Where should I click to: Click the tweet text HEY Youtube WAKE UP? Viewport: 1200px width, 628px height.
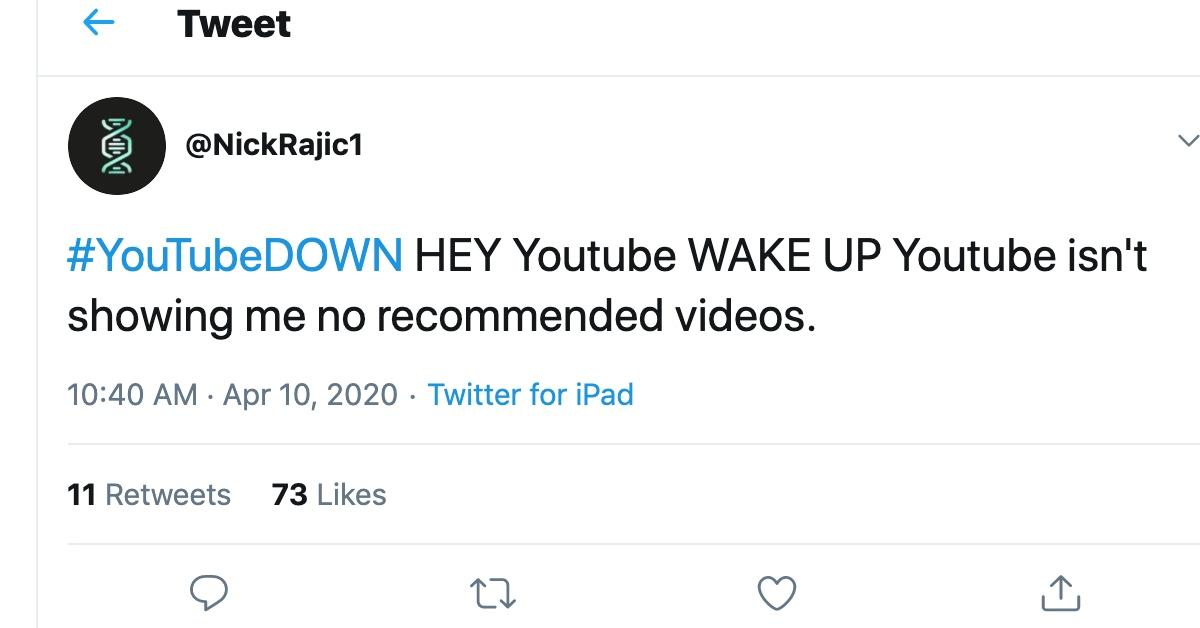(647, 257)
